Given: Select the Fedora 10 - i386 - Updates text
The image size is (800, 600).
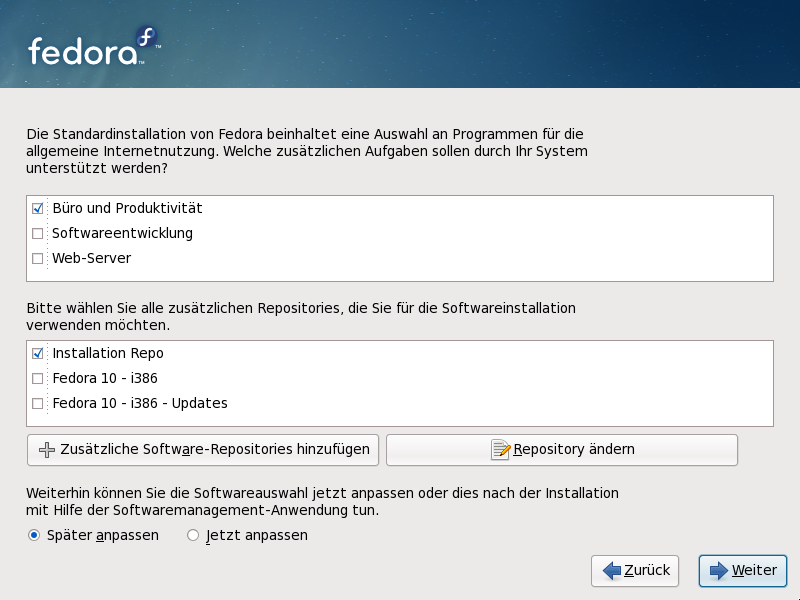Looking at the screenshot, I should click(140, 403).
